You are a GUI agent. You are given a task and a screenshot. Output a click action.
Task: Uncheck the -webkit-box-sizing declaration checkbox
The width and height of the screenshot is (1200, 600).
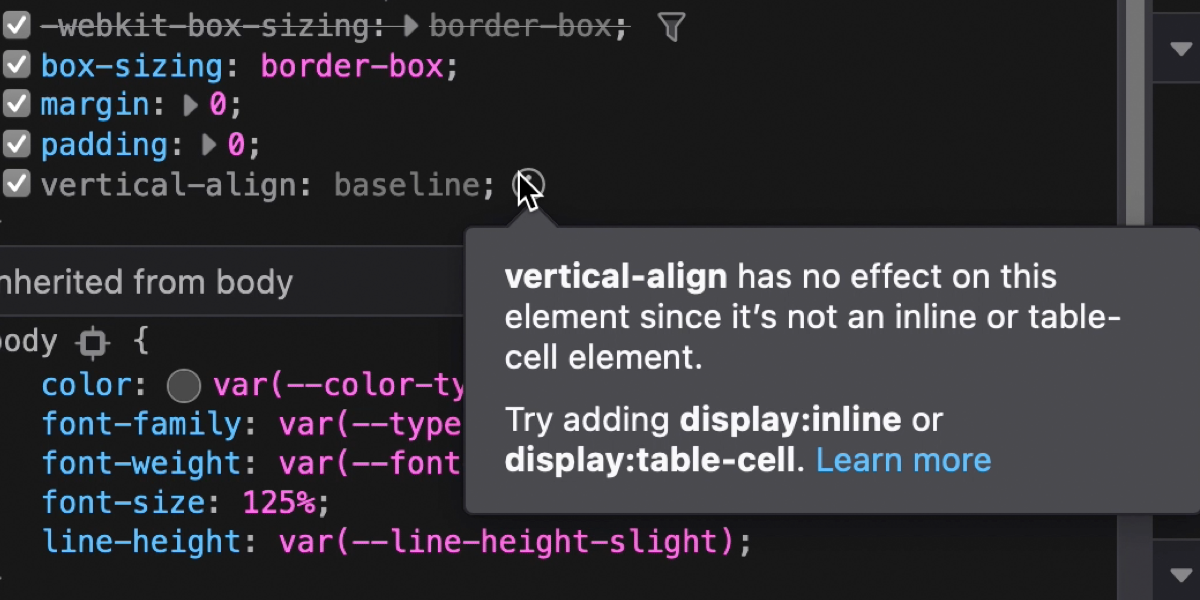point(17,27)
